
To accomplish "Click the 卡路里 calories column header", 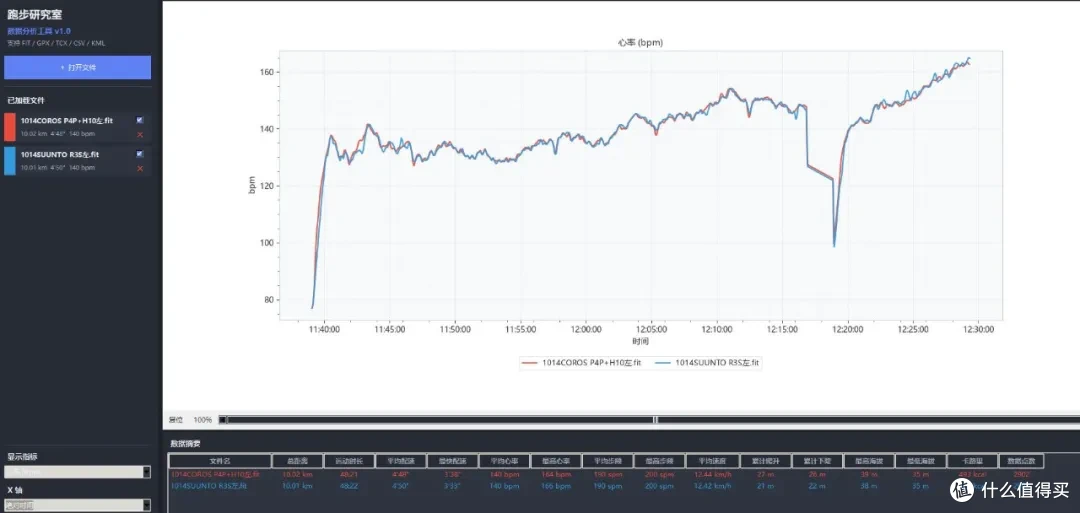I will [971, 461].
